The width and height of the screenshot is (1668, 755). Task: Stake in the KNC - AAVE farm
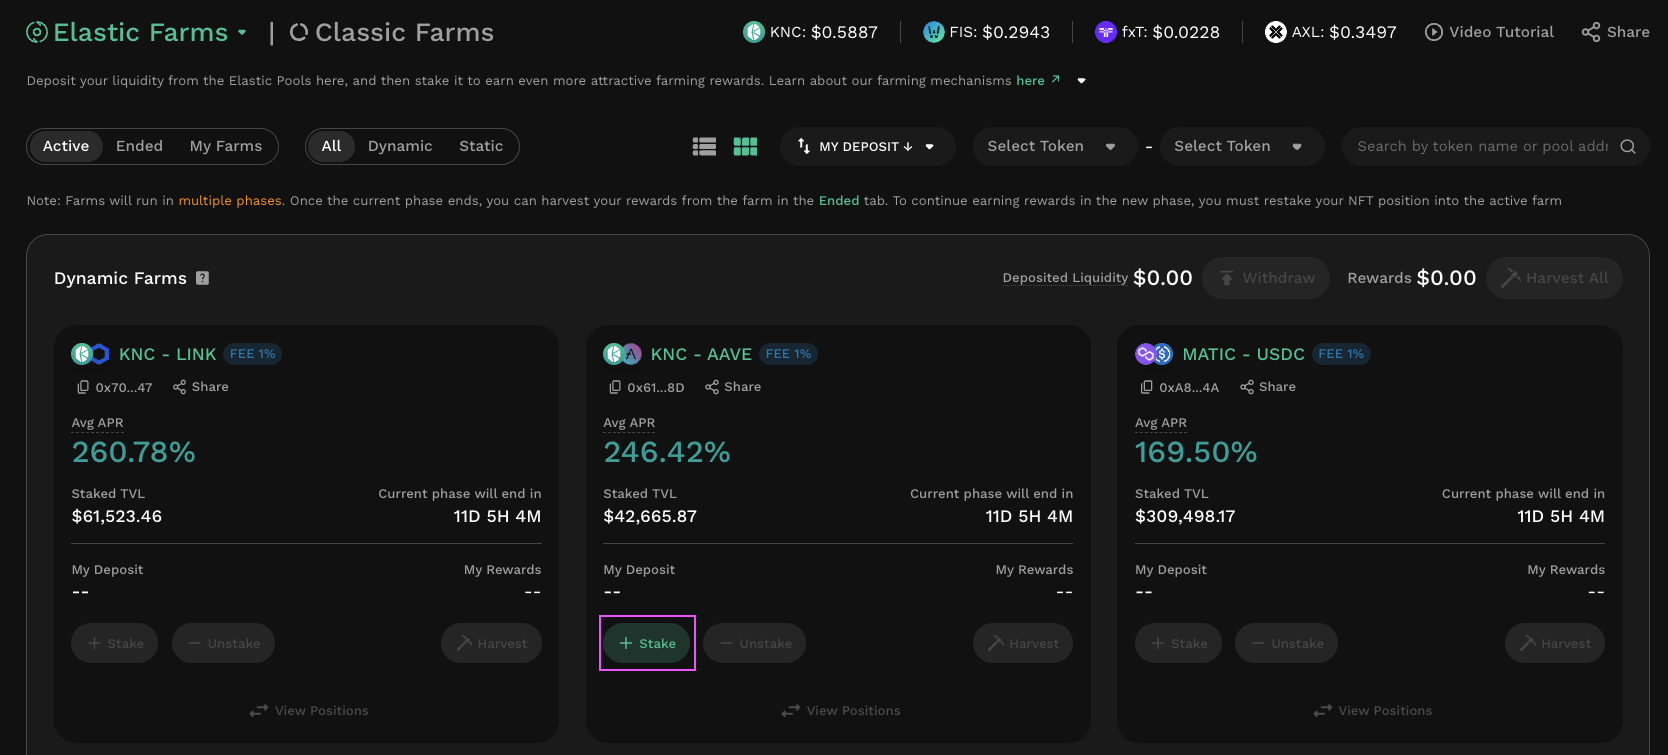pyautogui.click(x=648, y=643)
